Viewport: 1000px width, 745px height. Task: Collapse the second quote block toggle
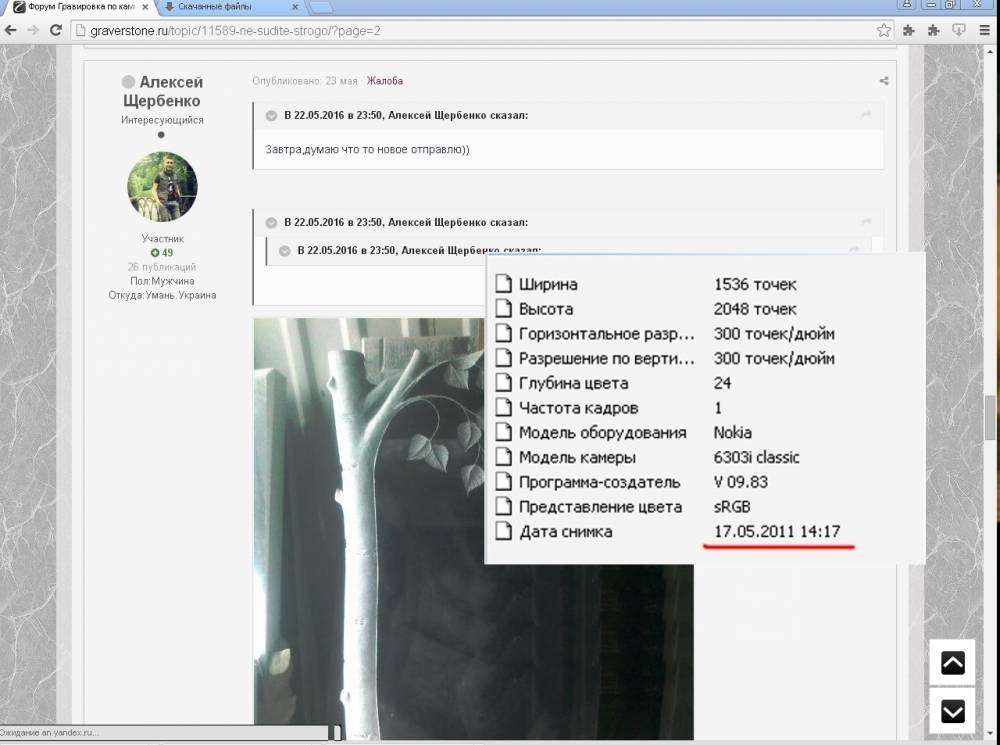[x=271, y=222]
